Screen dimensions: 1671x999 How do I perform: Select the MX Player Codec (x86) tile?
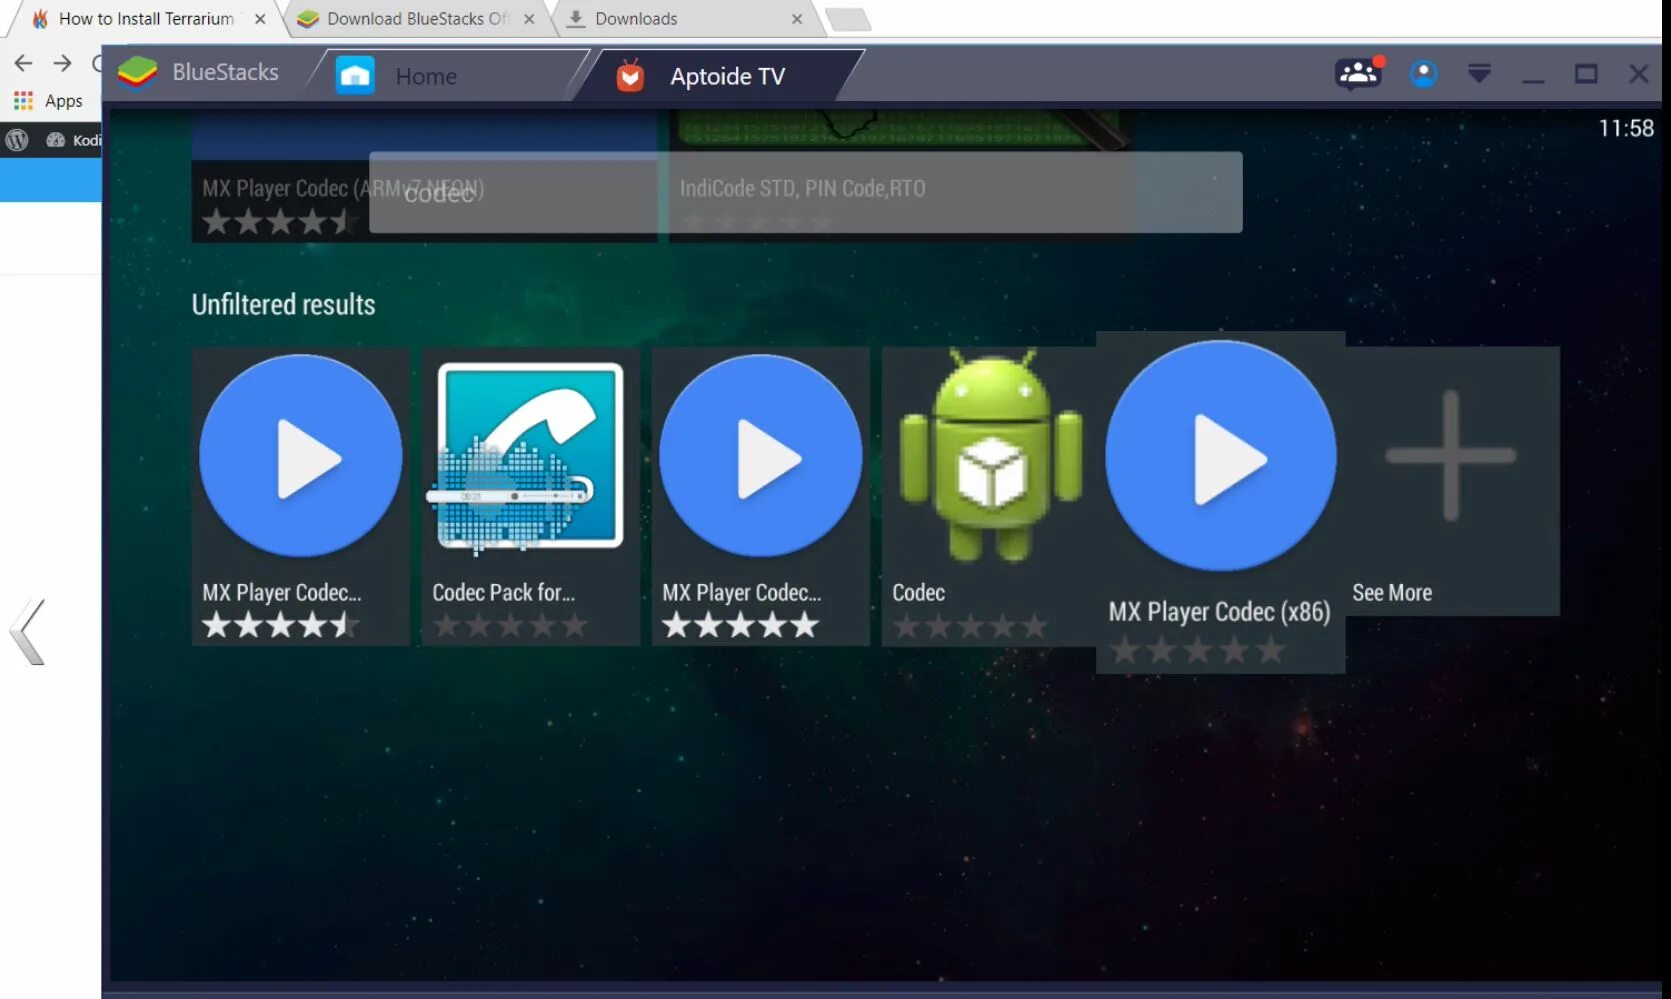[x=1220, y=502]
